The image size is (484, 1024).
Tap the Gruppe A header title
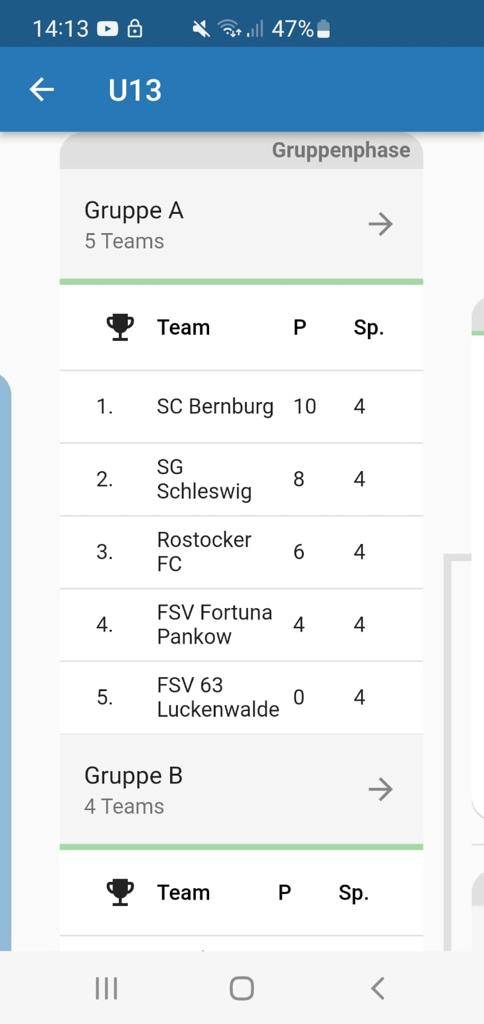134,210
